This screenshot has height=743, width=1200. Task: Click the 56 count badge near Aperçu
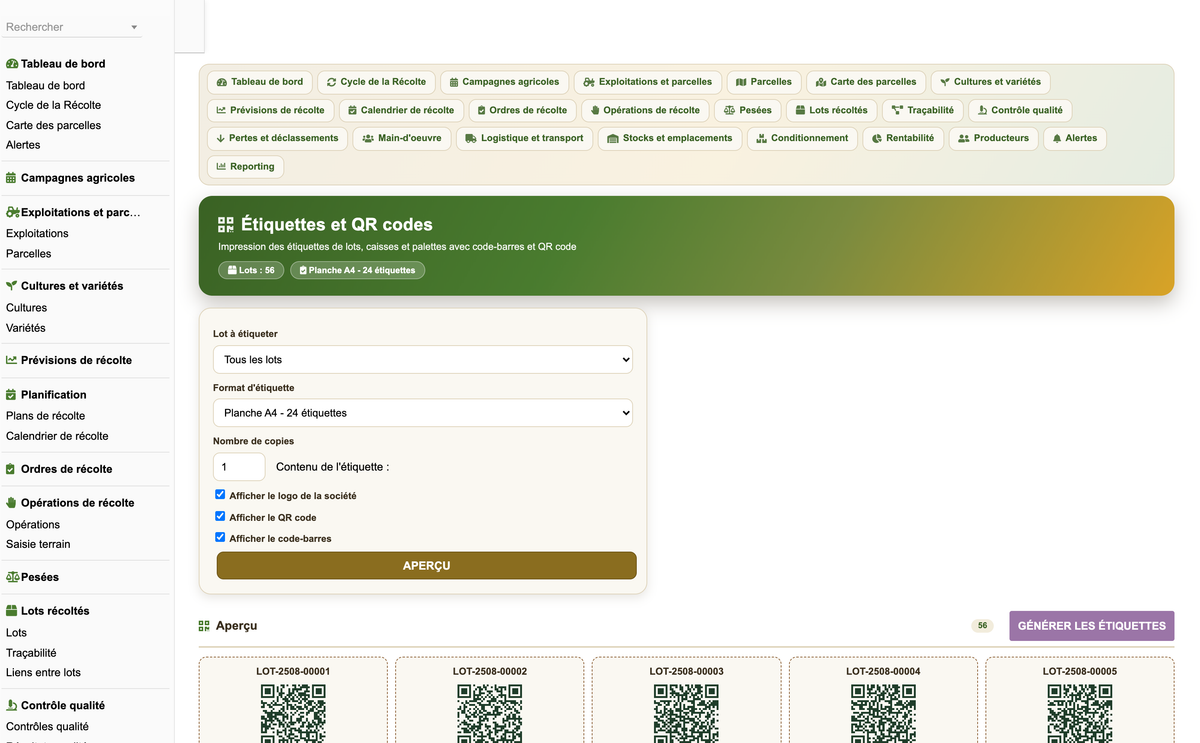tap(982, 626)
